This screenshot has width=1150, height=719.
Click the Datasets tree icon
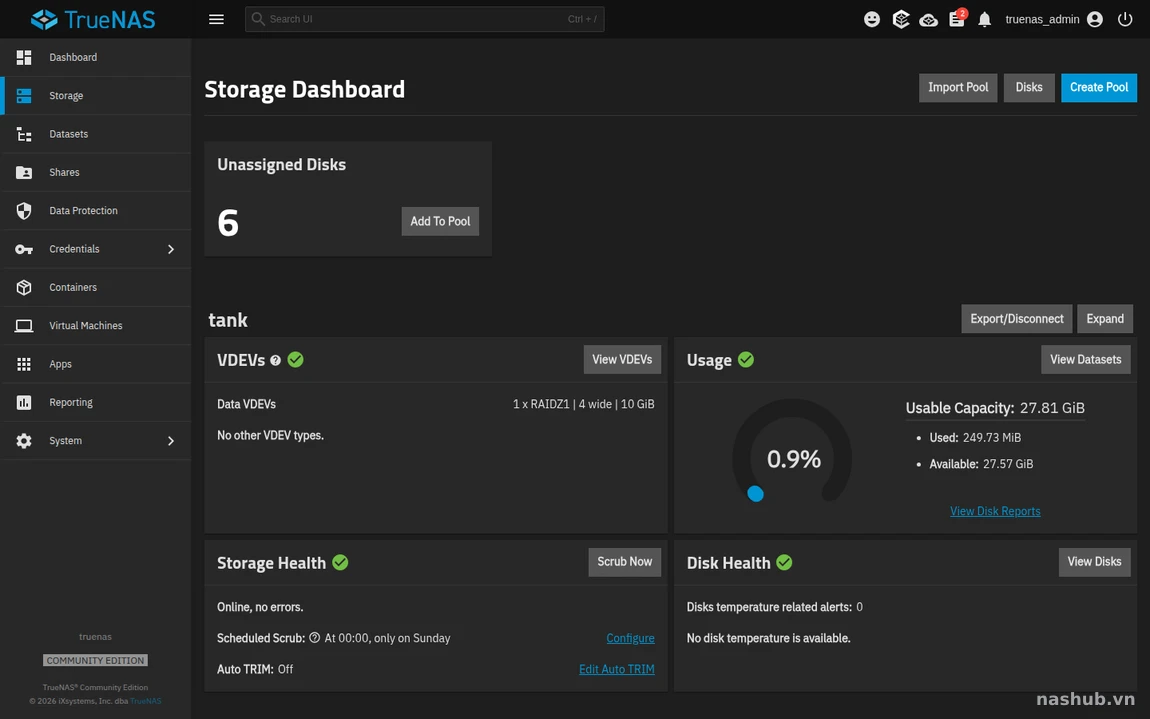24,134
